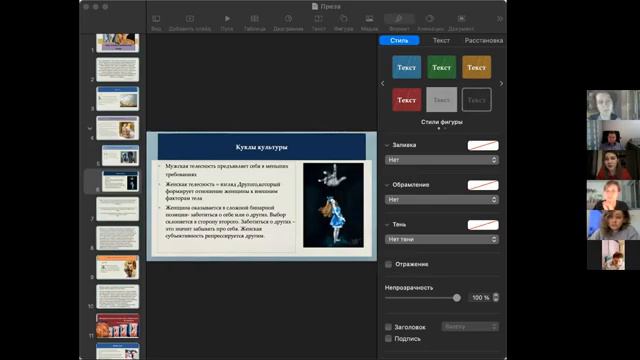Switch to the Расстановка tab
Viewport: 640px width, 360px height.
pos(483,40)
